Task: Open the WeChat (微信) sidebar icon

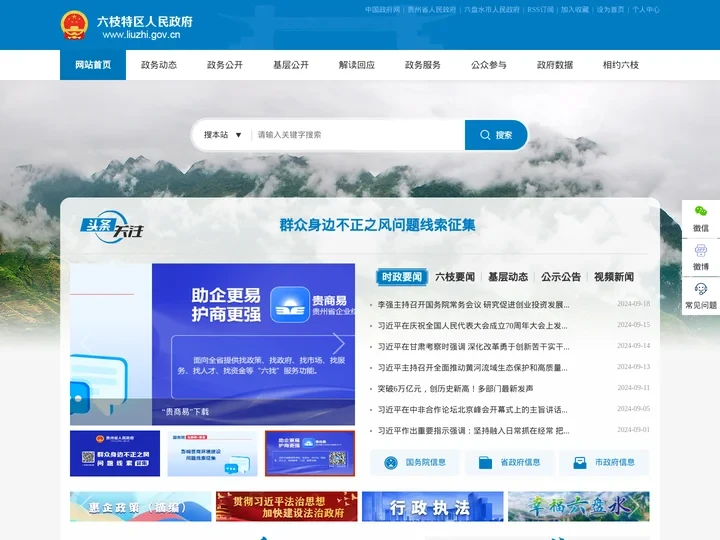Action: pos(701,219)
